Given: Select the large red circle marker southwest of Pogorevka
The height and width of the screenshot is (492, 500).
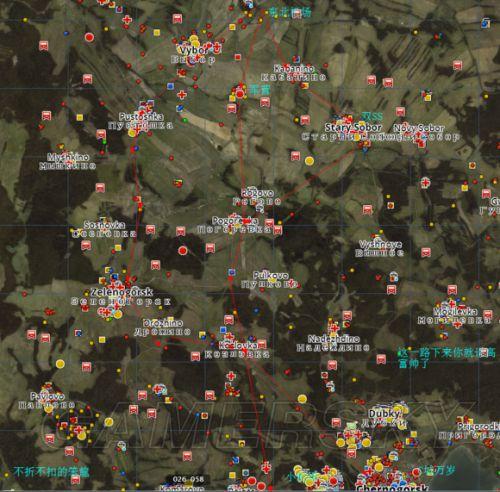Looking at the screenshot, I should [x=182, y=250].
